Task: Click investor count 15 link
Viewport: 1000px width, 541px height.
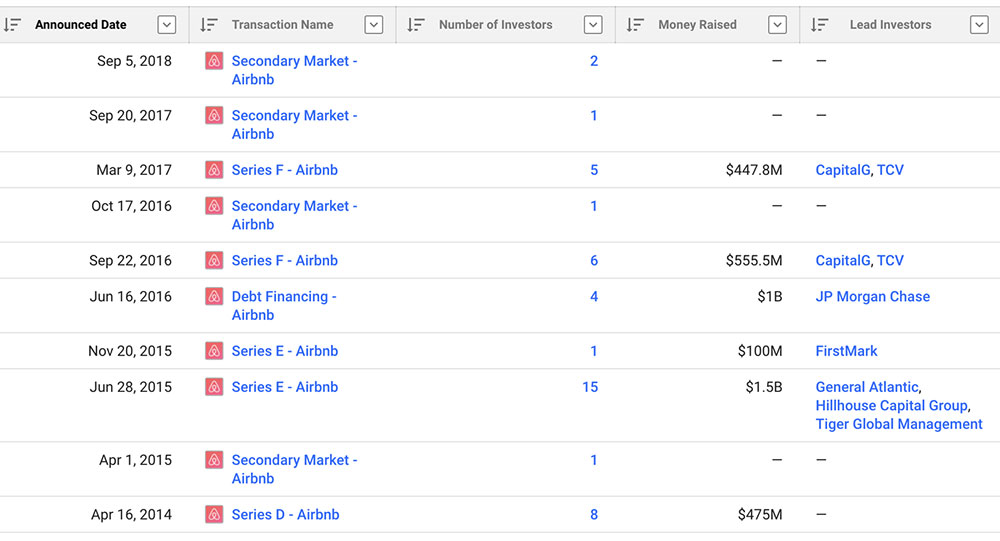Action: [590, 387]
